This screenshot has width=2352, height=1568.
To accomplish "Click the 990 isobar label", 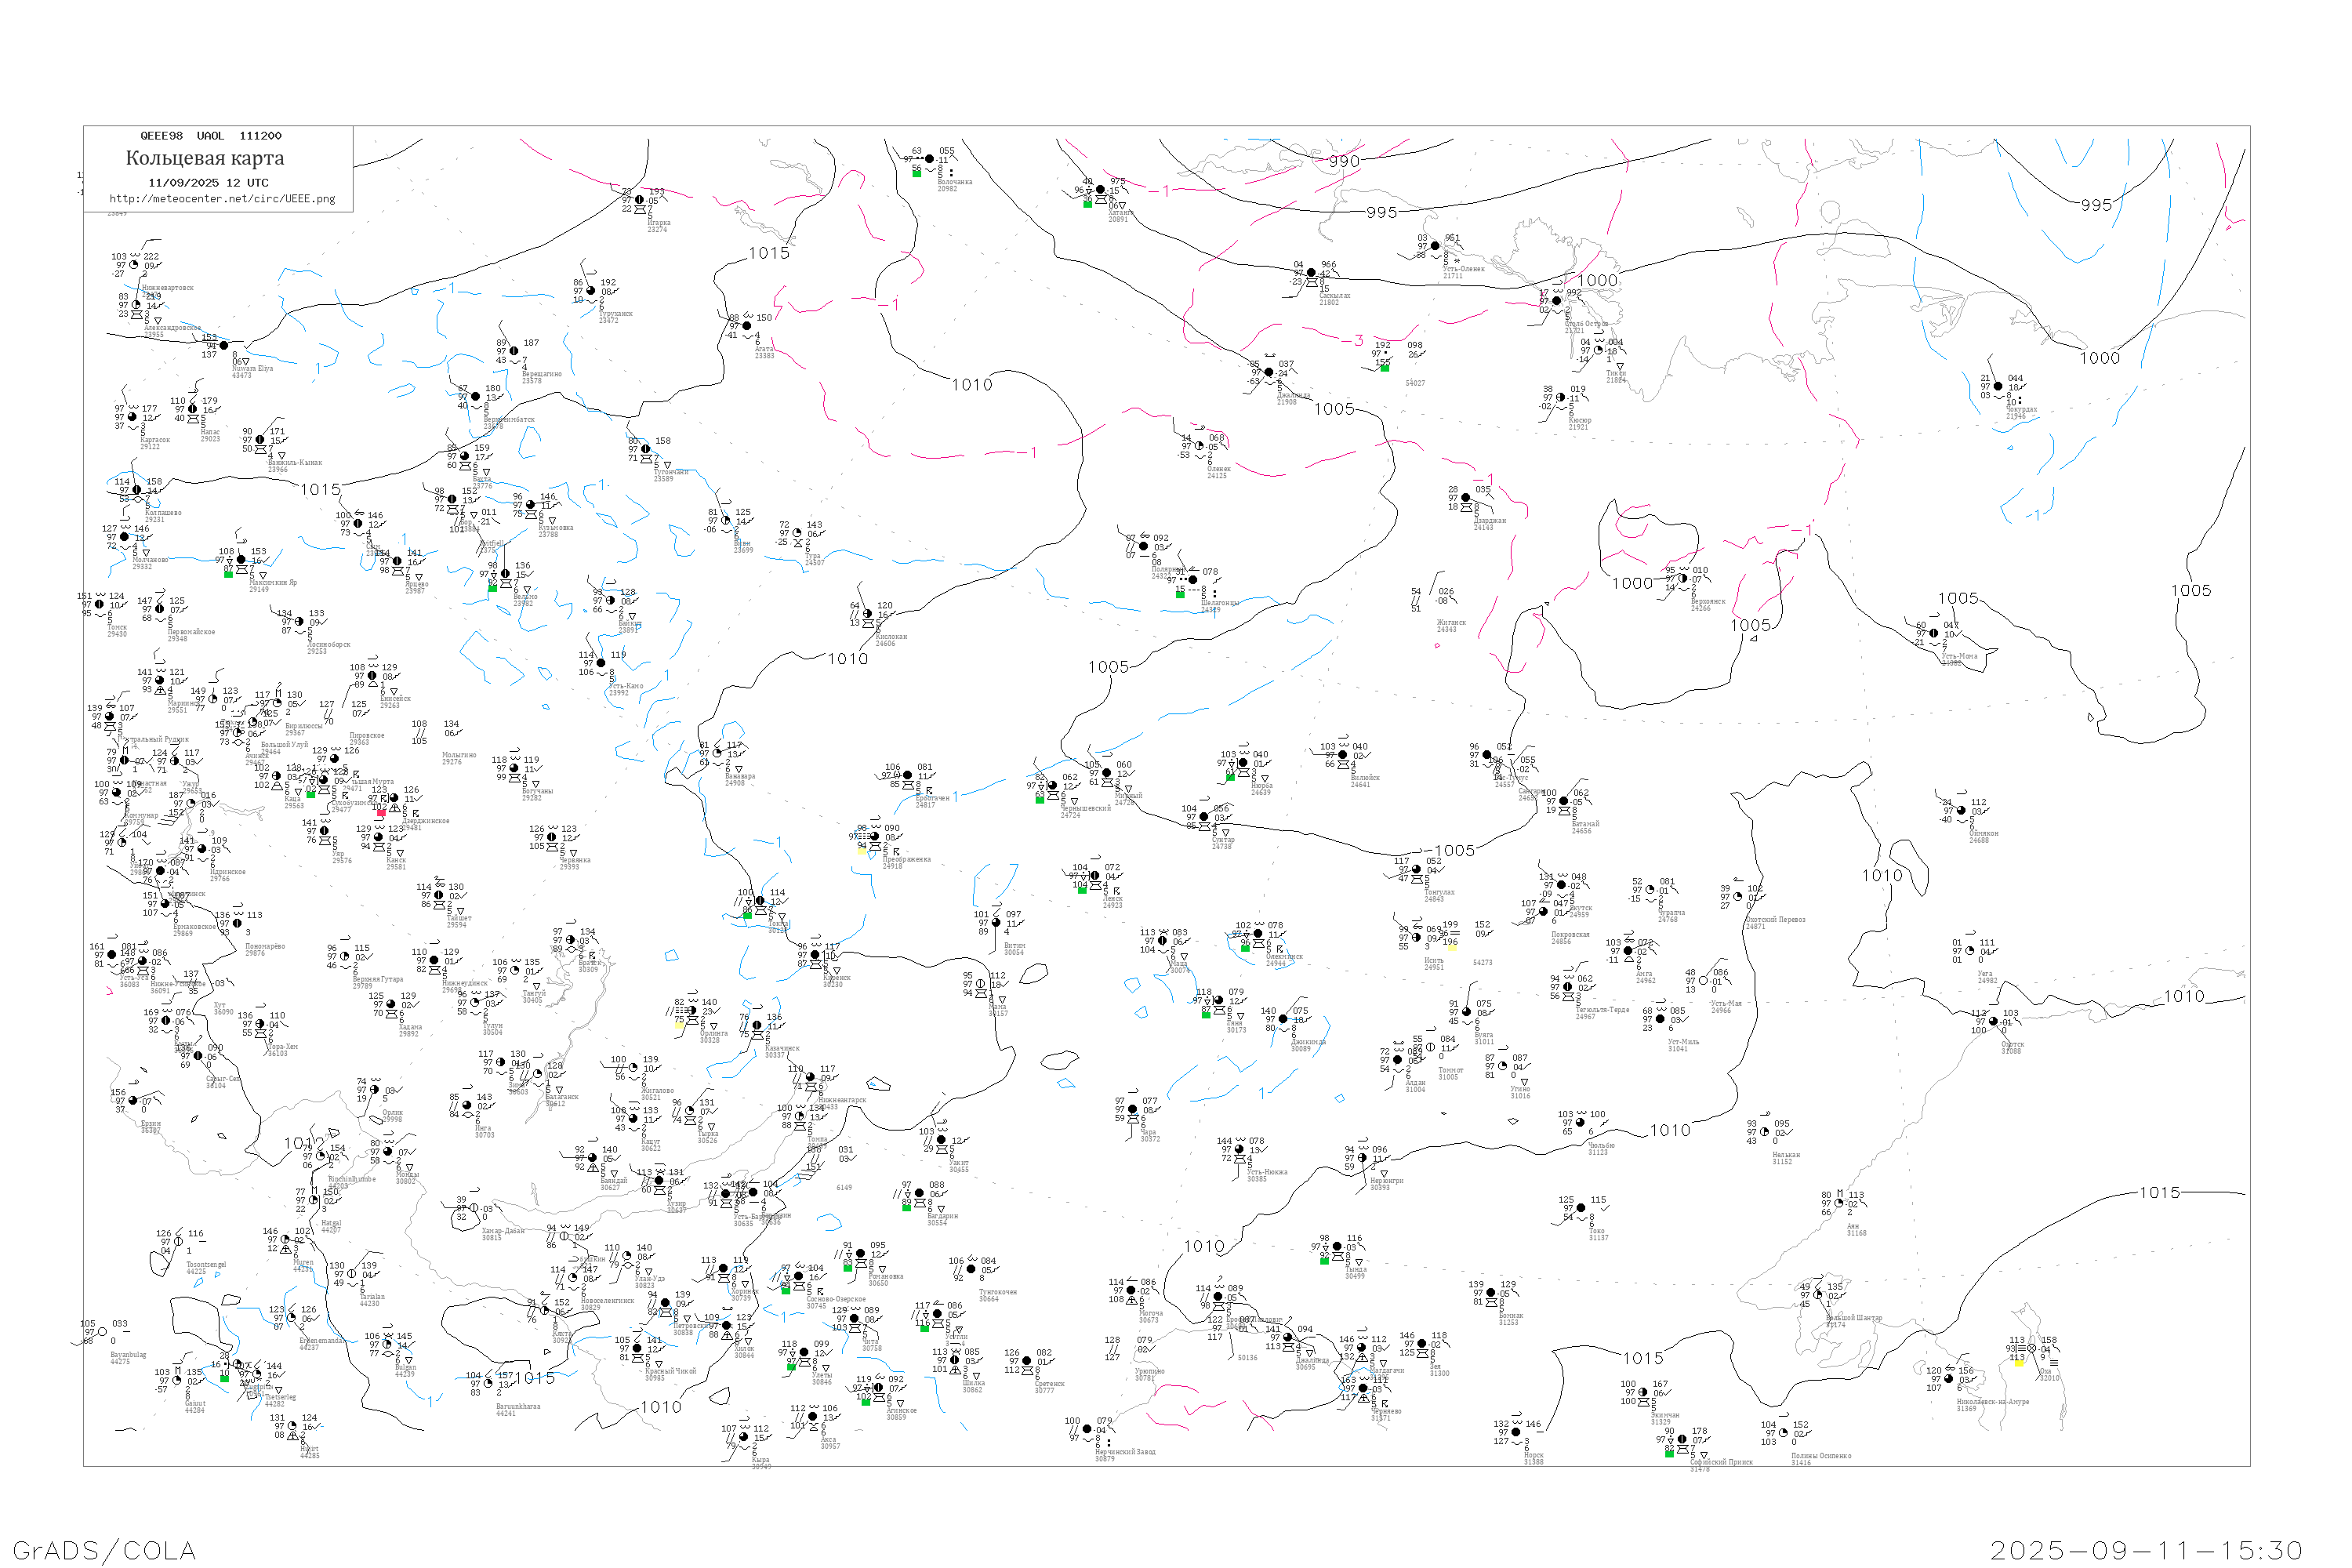I will click(x=1344, y=161).
